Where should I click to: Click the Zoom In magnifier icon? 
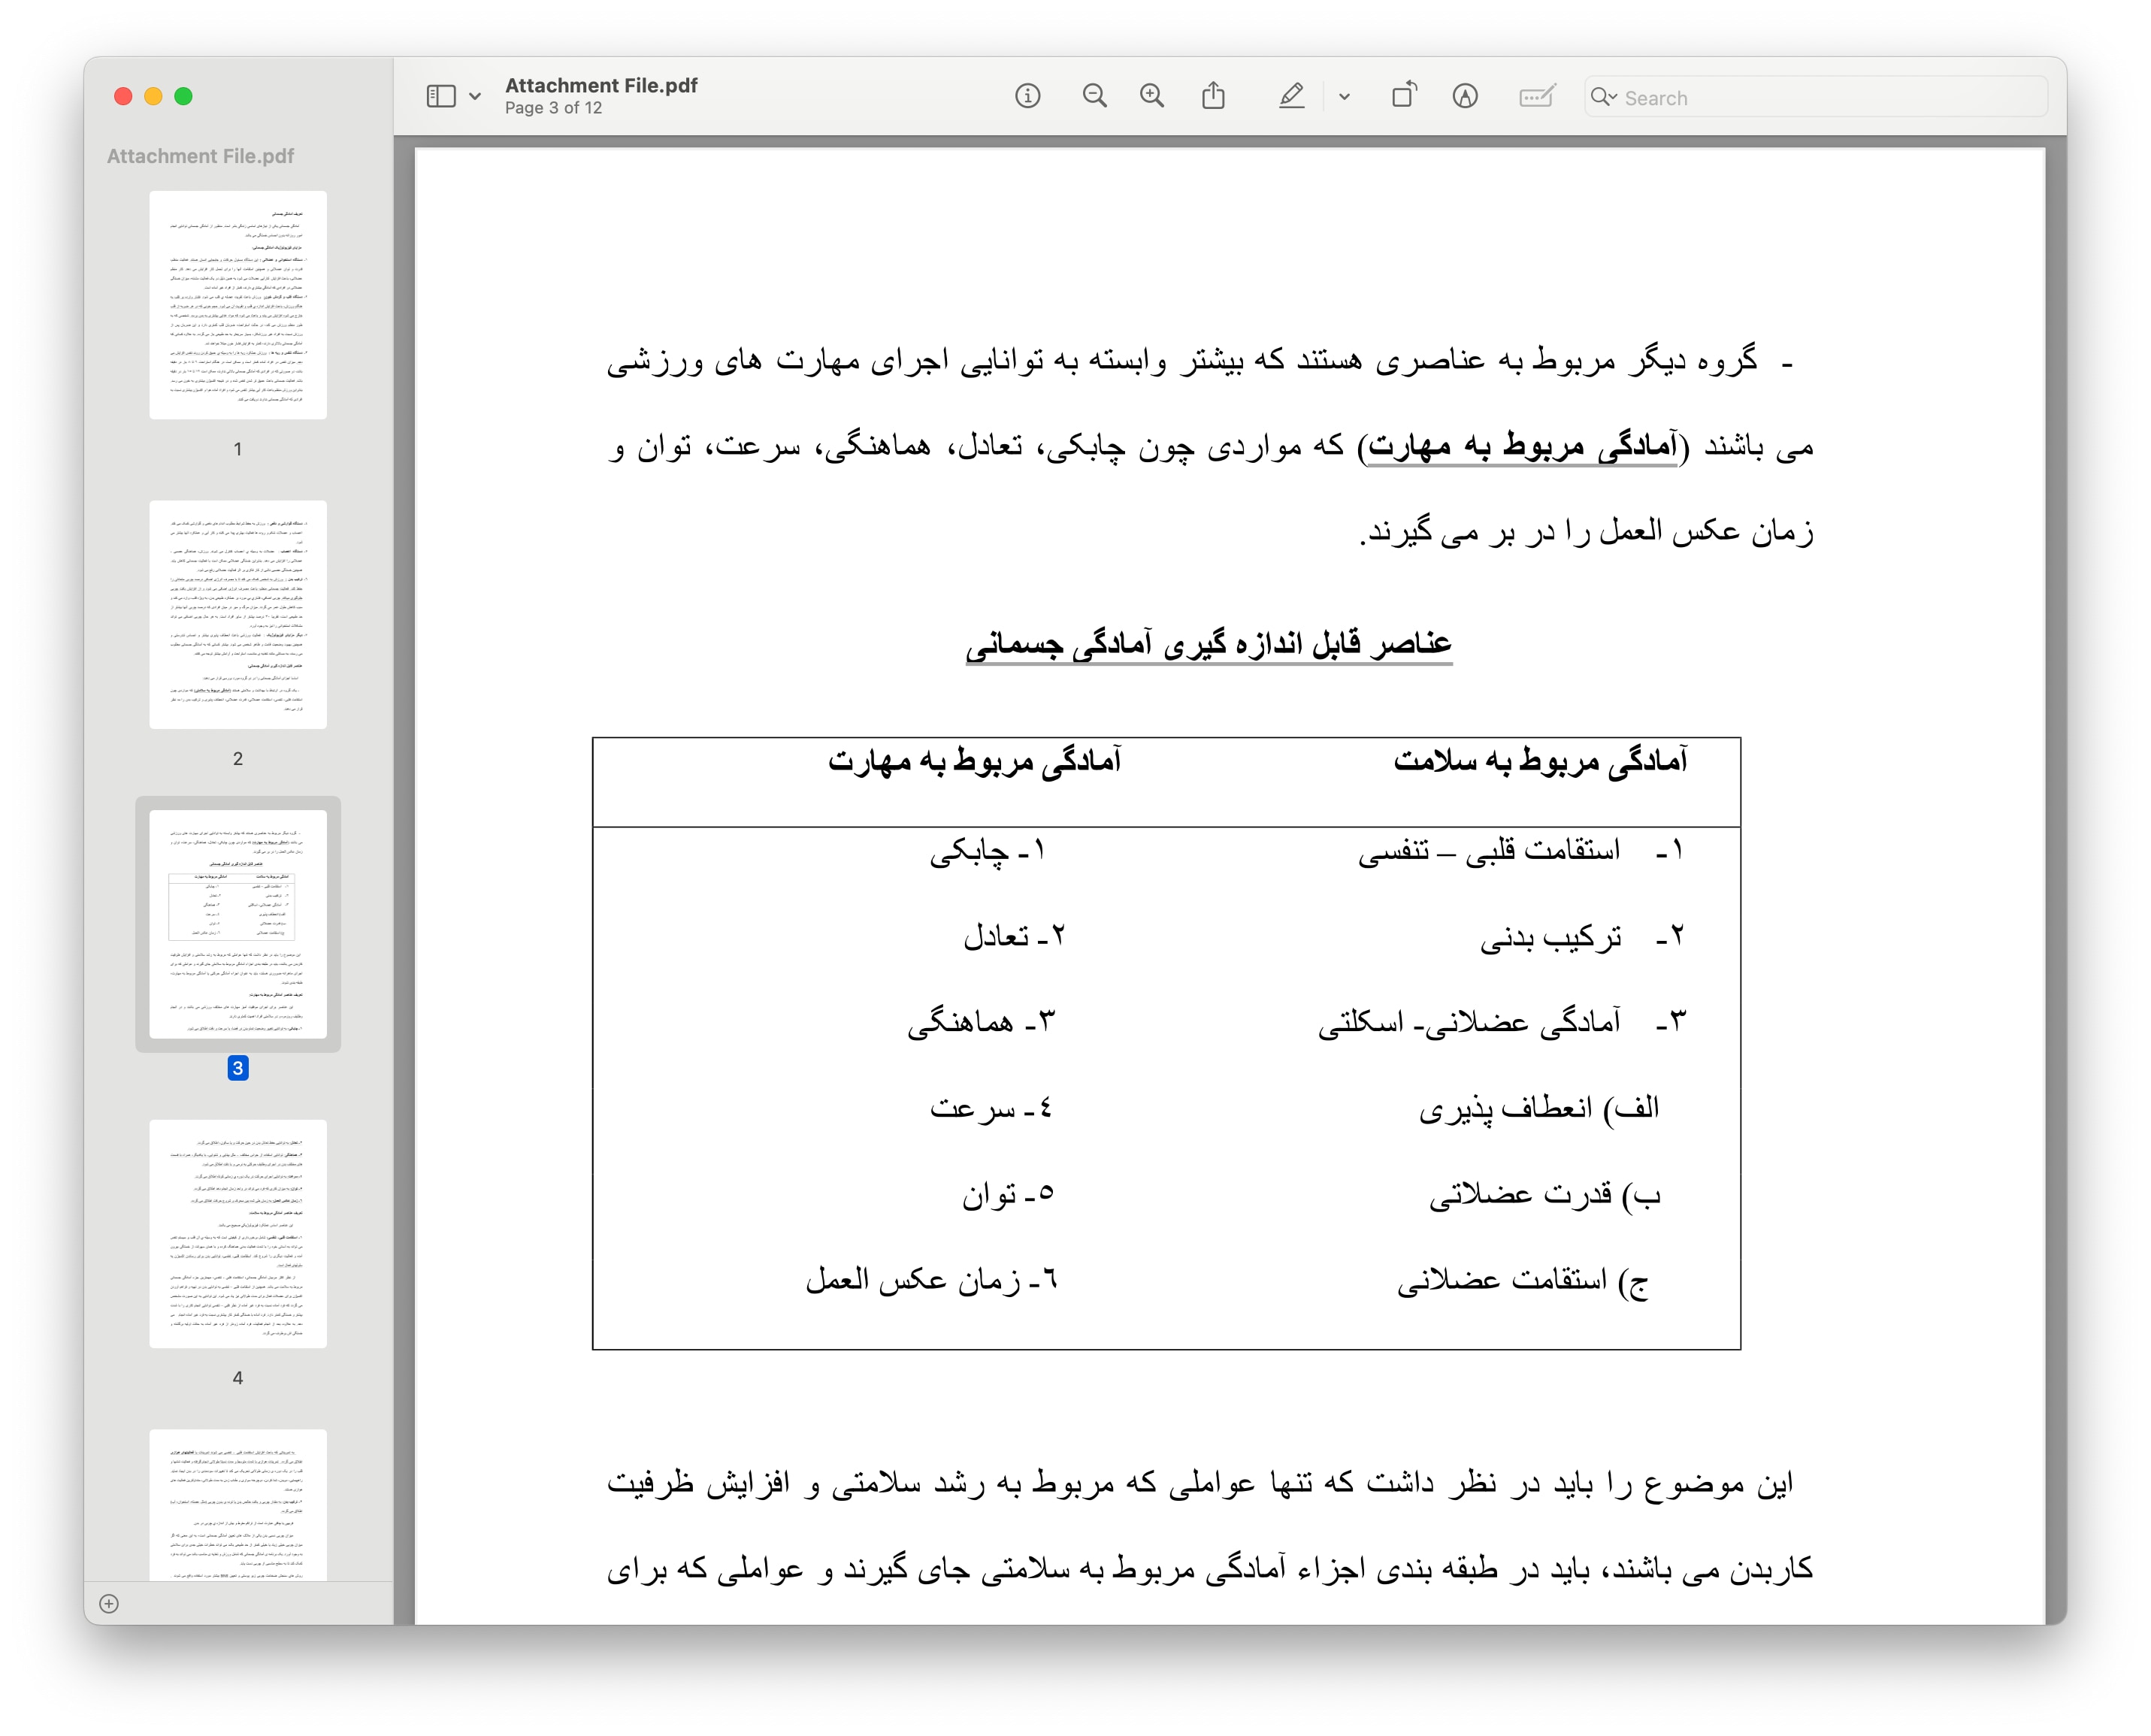click(1152, 96)
